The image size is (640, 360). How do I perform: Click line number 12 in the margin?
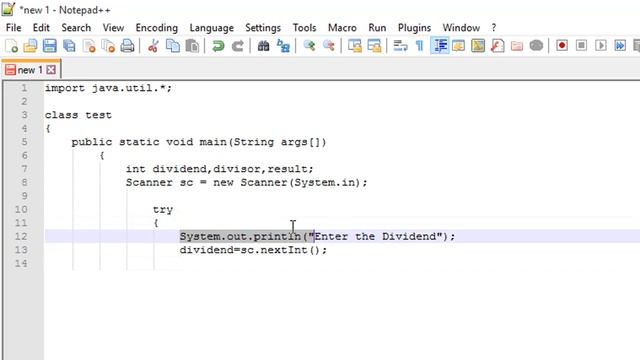coord(21,236)
